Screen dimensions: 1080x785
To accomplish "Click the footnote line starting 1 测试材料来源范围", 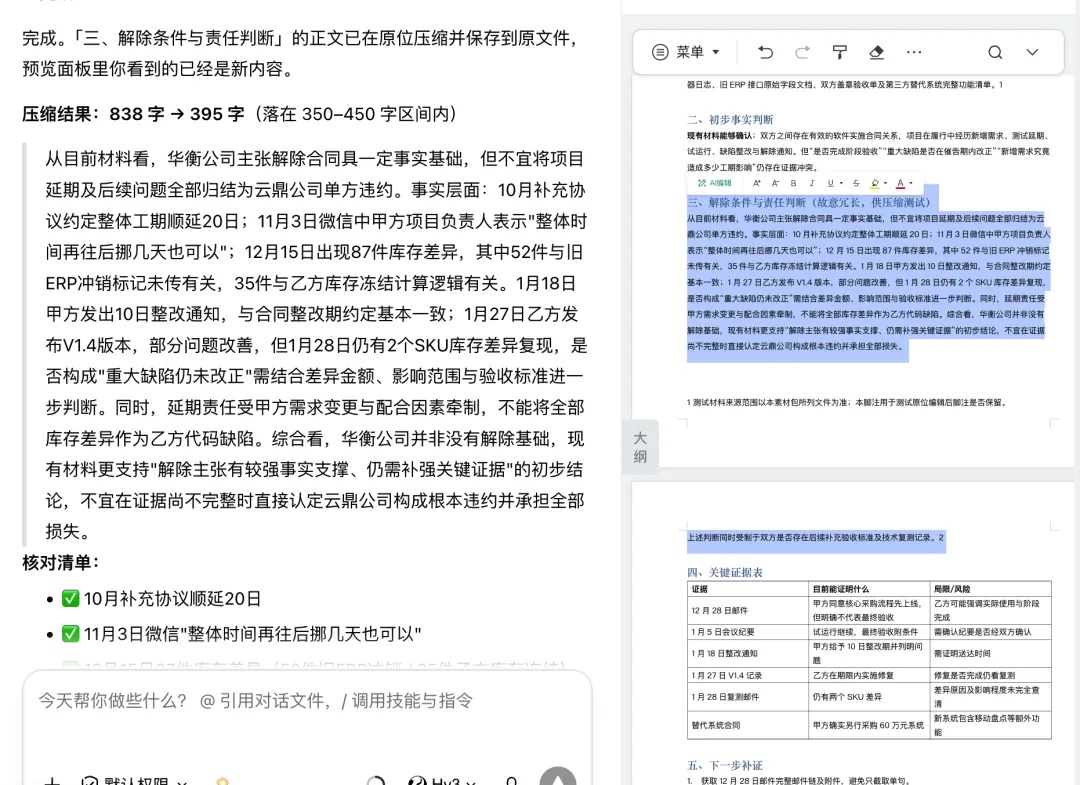I will coord(847,402).
